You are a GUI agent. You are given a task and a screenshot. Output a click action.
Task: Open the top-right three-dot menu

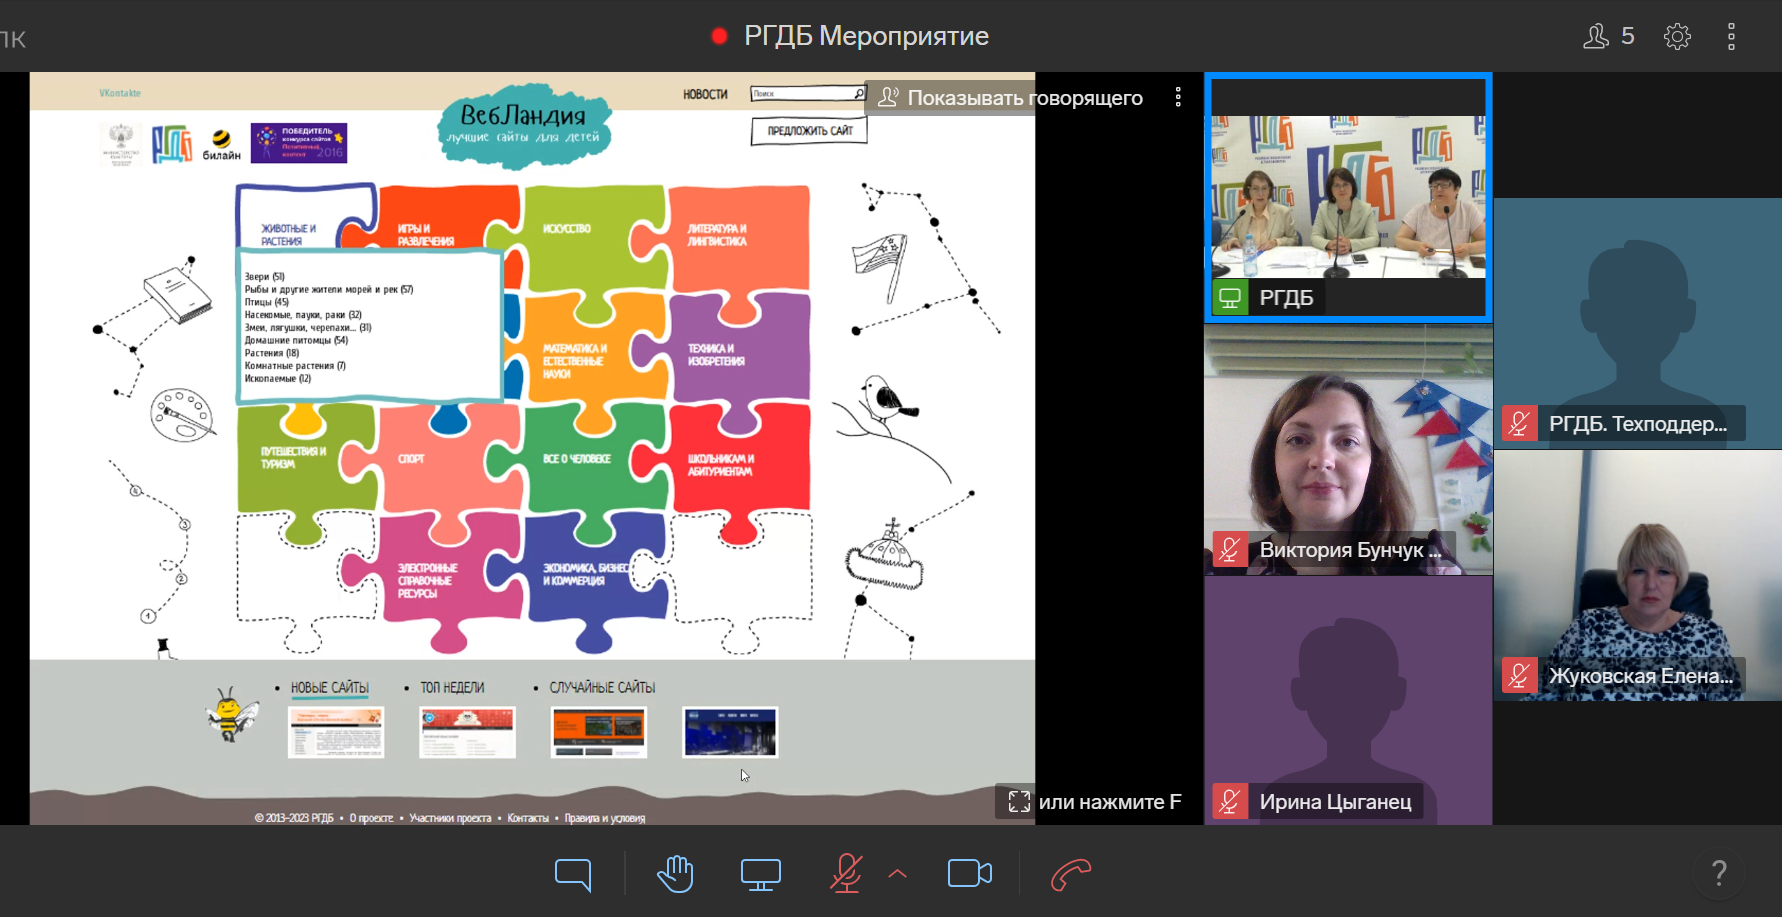tap(1731, 36)
